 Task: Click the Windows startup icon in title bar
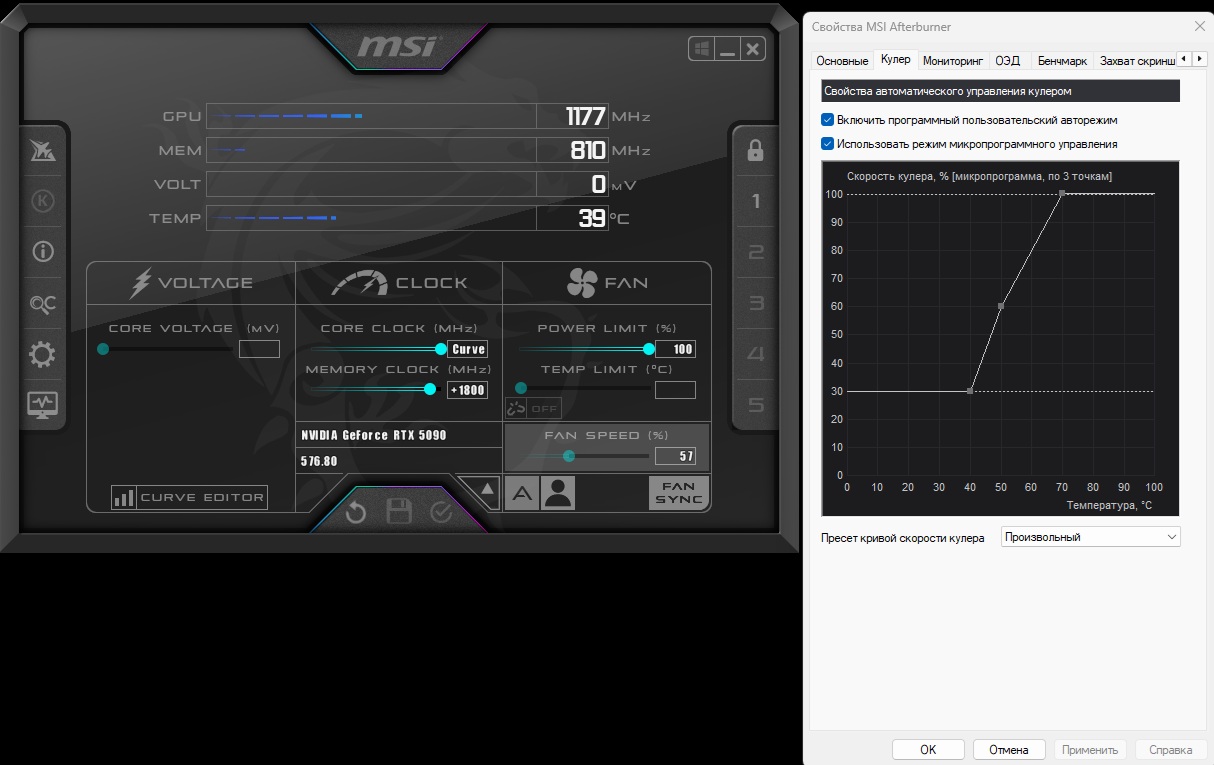coord(700,48)
